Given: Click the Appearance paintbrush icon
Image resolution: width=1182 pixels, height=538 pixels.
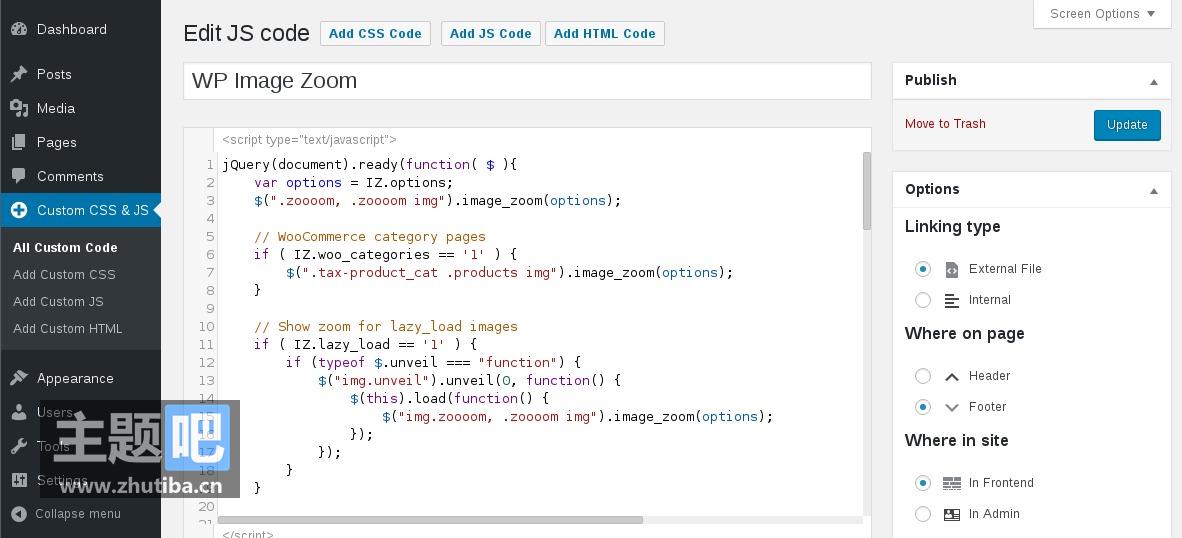Looking at the screenshot, I should 18,378.
